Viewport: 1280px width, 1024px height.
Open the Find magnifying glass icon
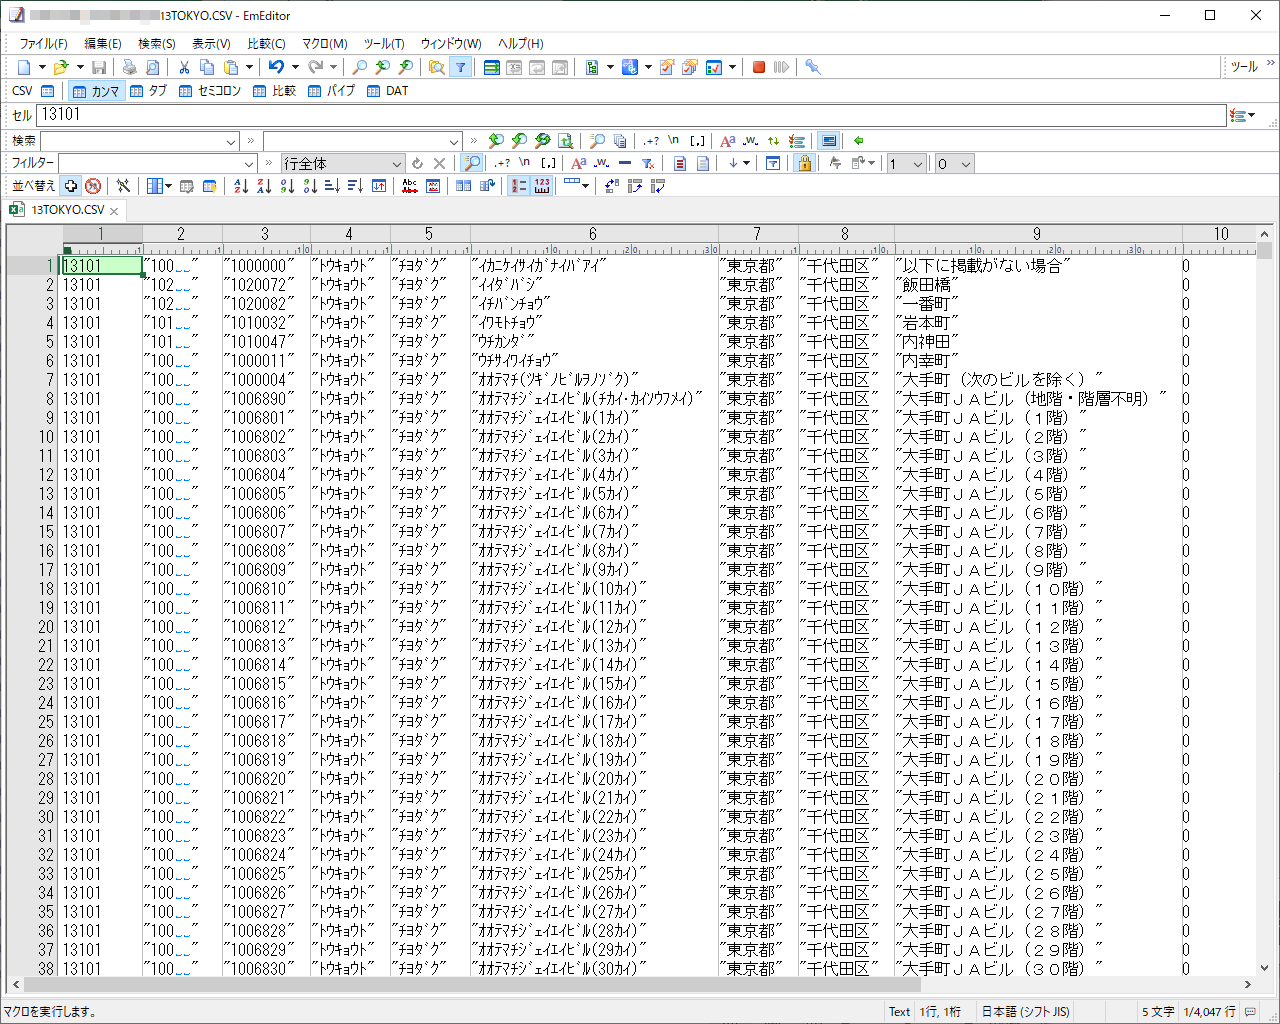[x=358, y=67]
